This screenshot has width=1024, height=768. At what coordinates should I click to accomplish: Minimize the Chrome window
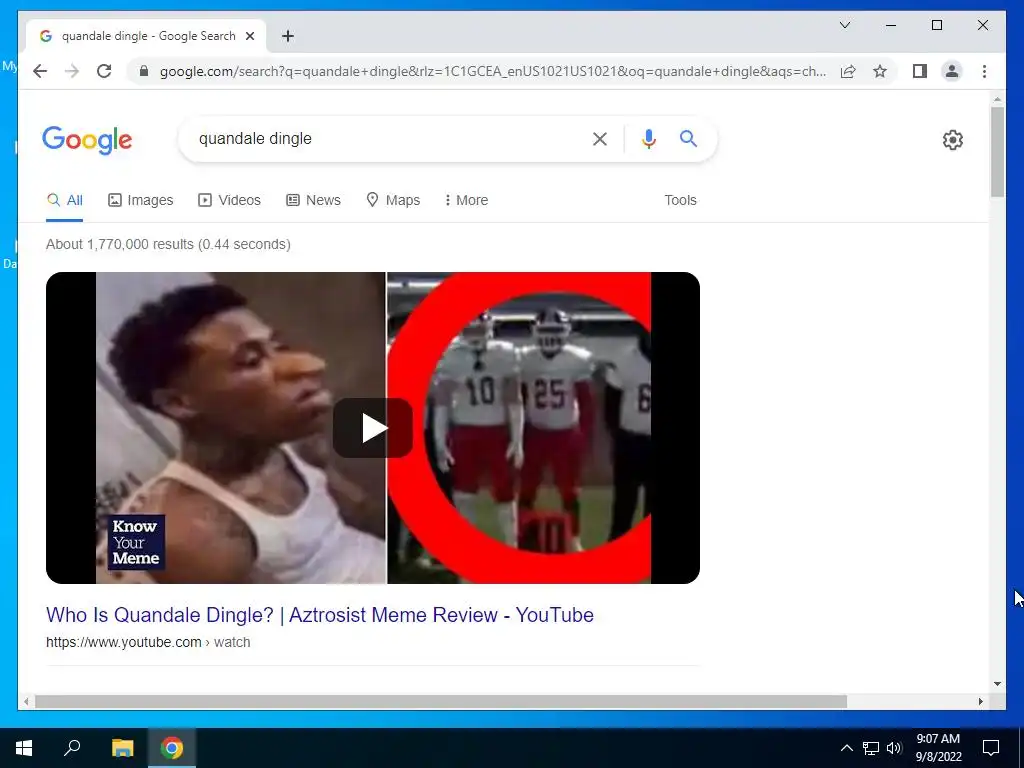click(x=891, y=25)
